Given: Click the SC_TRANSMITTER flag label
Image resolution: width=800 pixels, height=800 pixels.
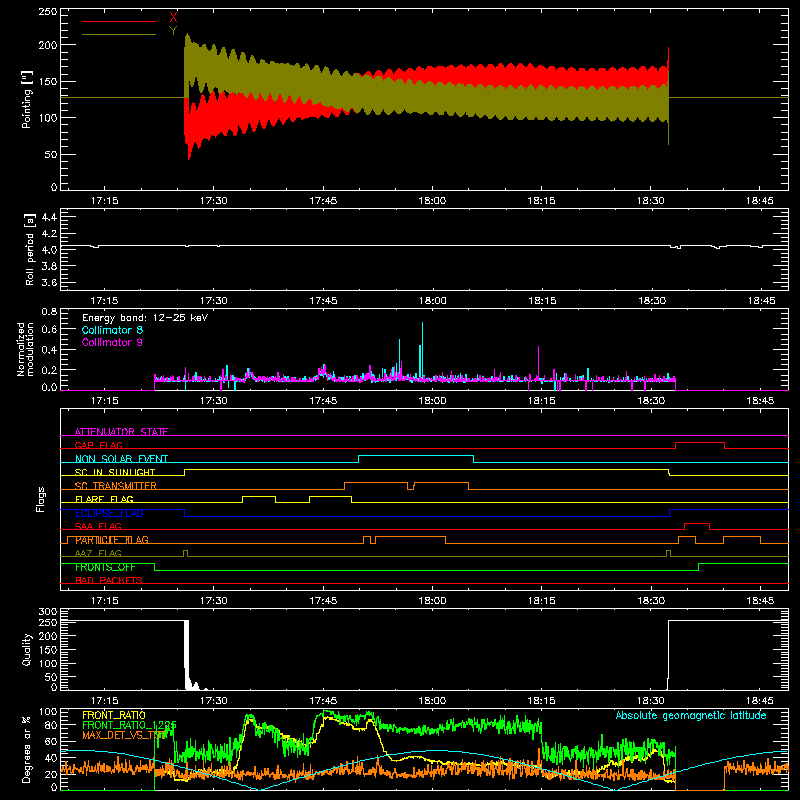Looking at the screenshot, I should coord(116,486).
